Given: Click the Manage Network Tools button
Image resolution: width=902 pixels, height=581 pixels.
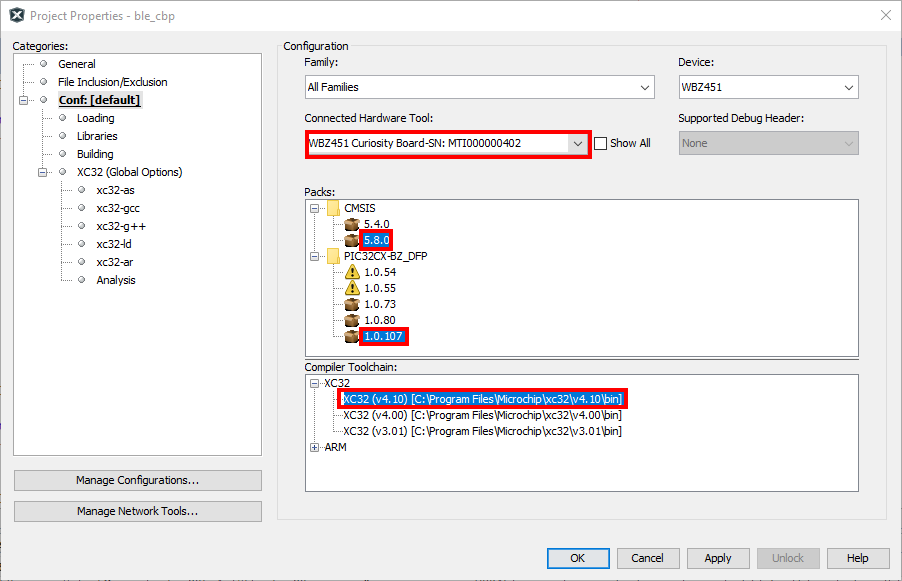Looking at the screenshot, I should click(x=137, y=511).
